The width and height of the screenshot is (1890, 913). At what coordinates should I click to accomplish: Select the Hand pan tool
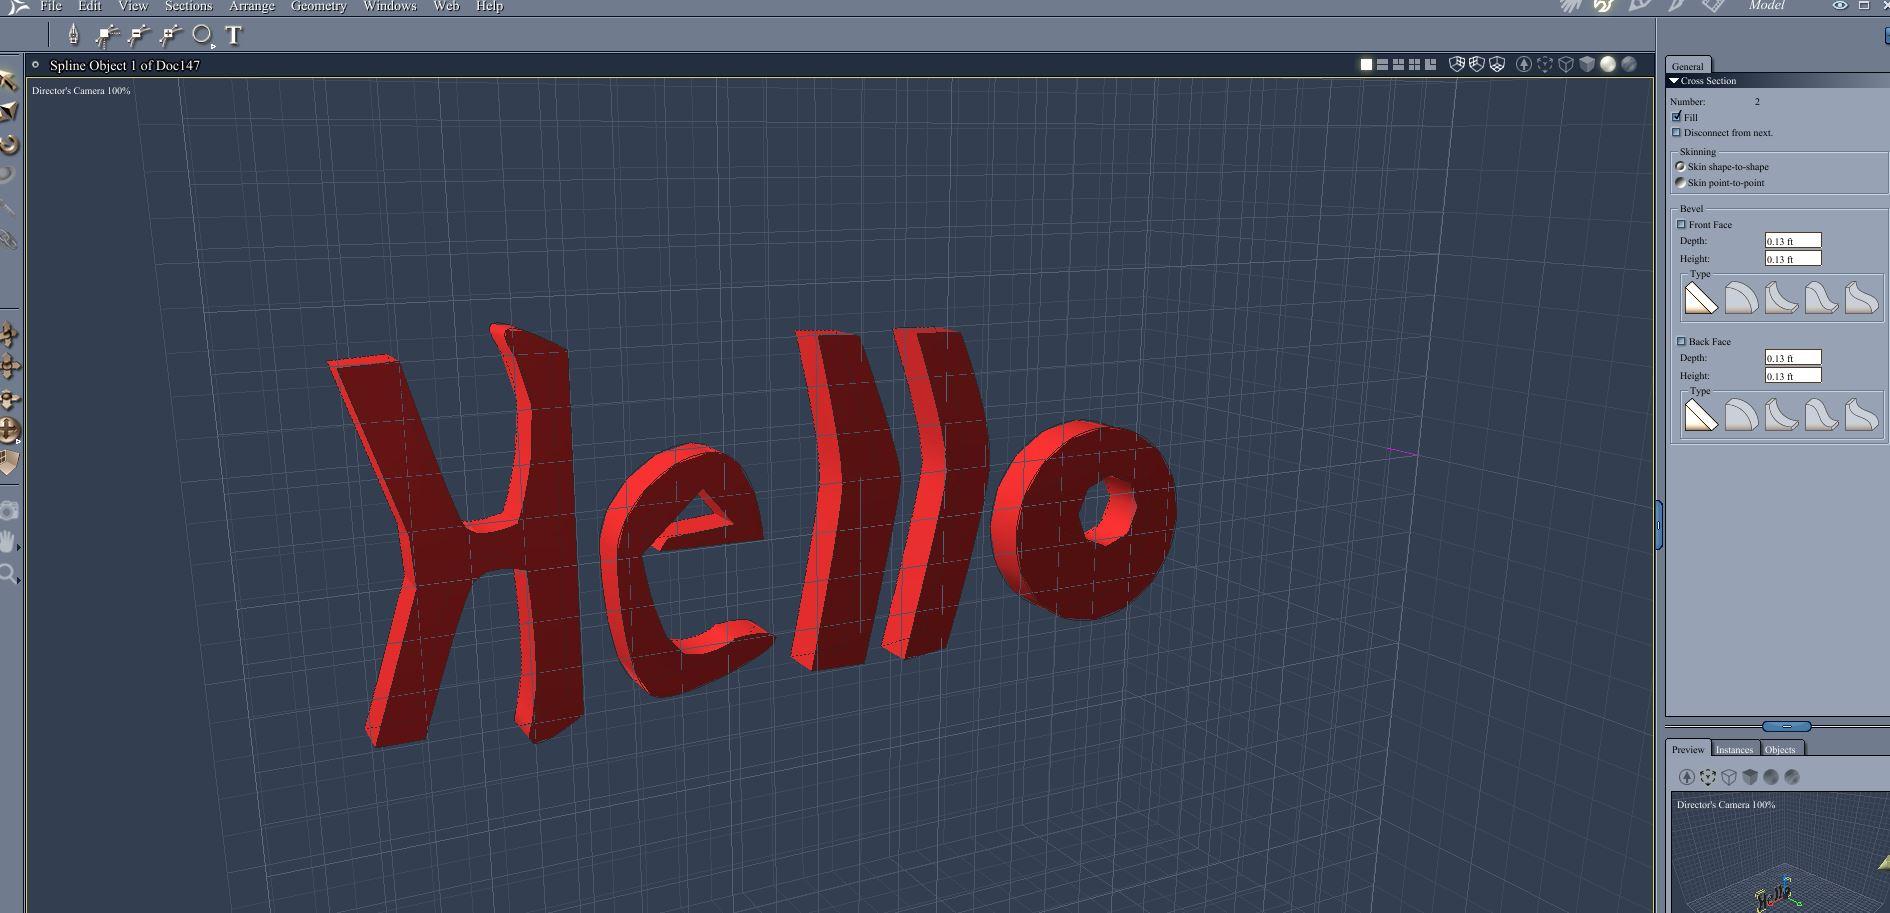pos(8,542)
